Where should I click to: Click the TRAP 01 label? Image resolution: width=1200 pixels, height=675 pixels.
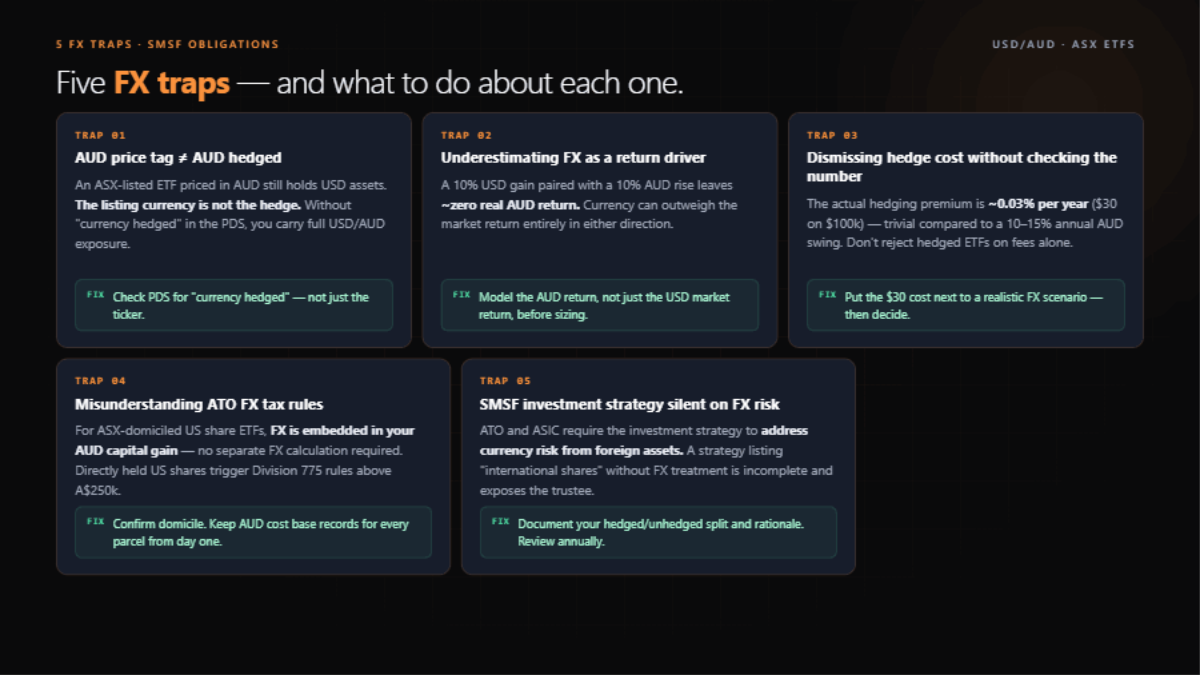101,135
